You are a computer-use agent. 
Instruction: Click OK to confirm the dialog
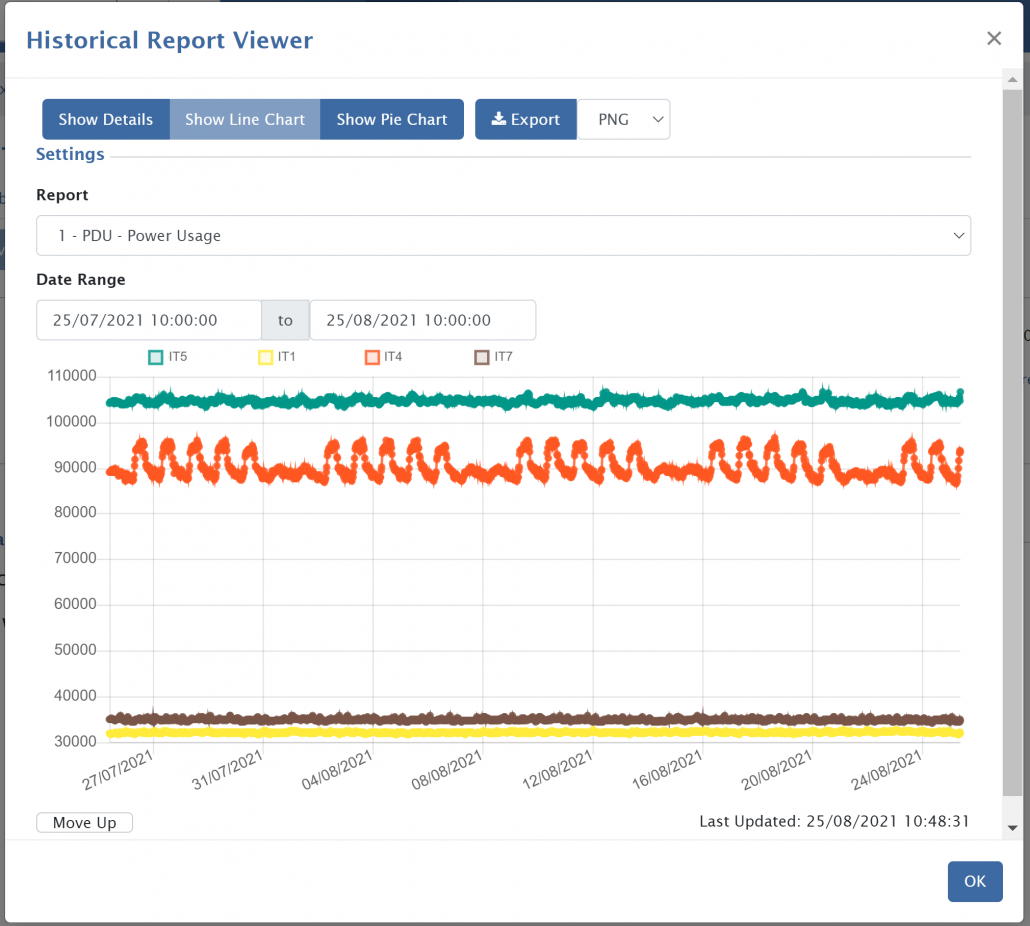point(975,881)
